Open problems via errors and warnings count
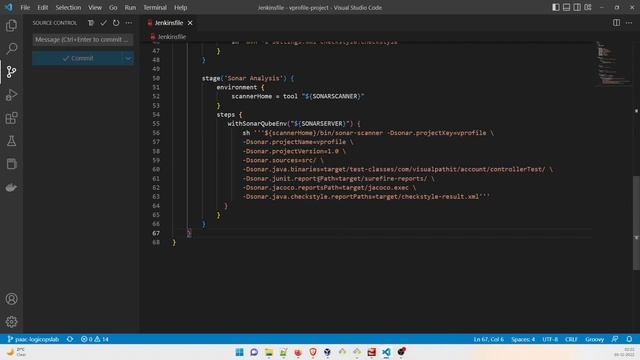The image size is (640, 360). pos(95,339)
